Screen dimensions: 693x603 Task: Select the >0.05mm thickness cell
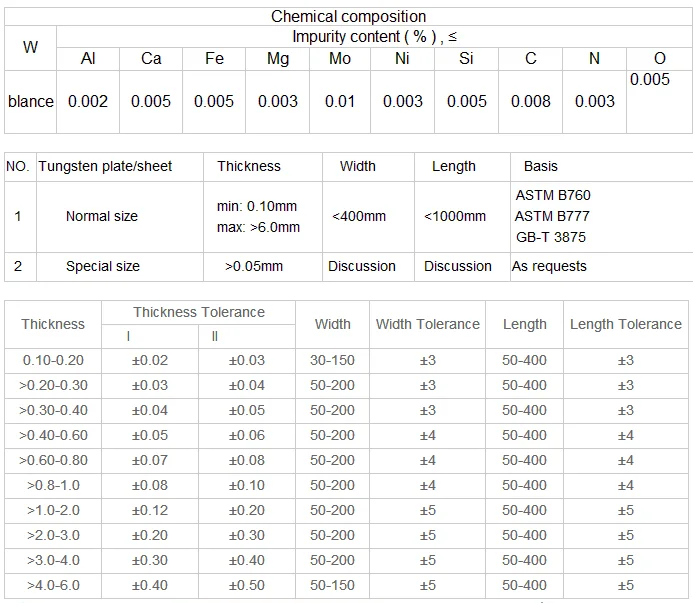pyautogui.click(x=254, y=266)
